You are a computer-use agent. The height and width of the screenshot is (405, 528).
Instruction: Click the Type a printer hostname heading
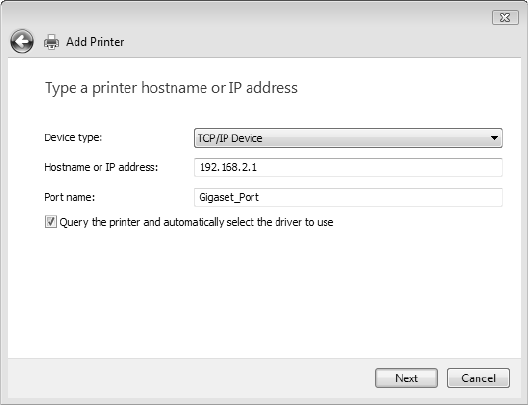[171, 88]
